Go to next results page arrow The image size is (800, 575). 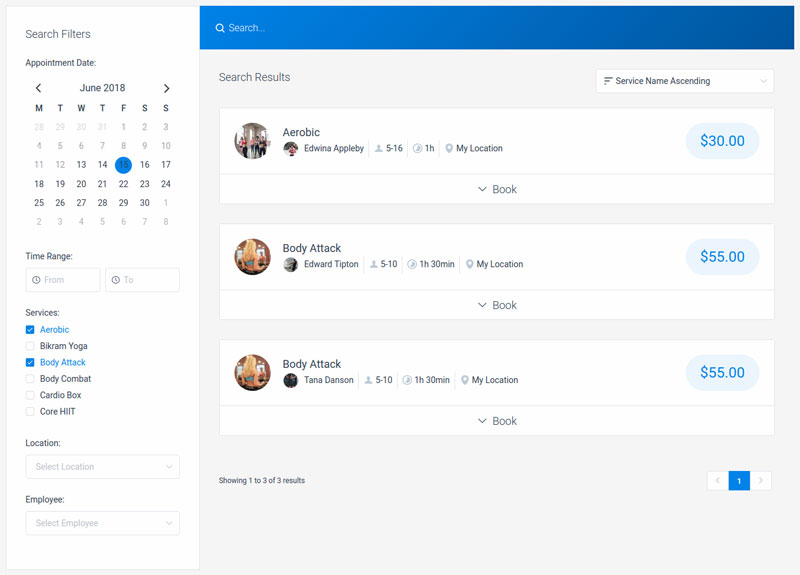tap(761, 481)
